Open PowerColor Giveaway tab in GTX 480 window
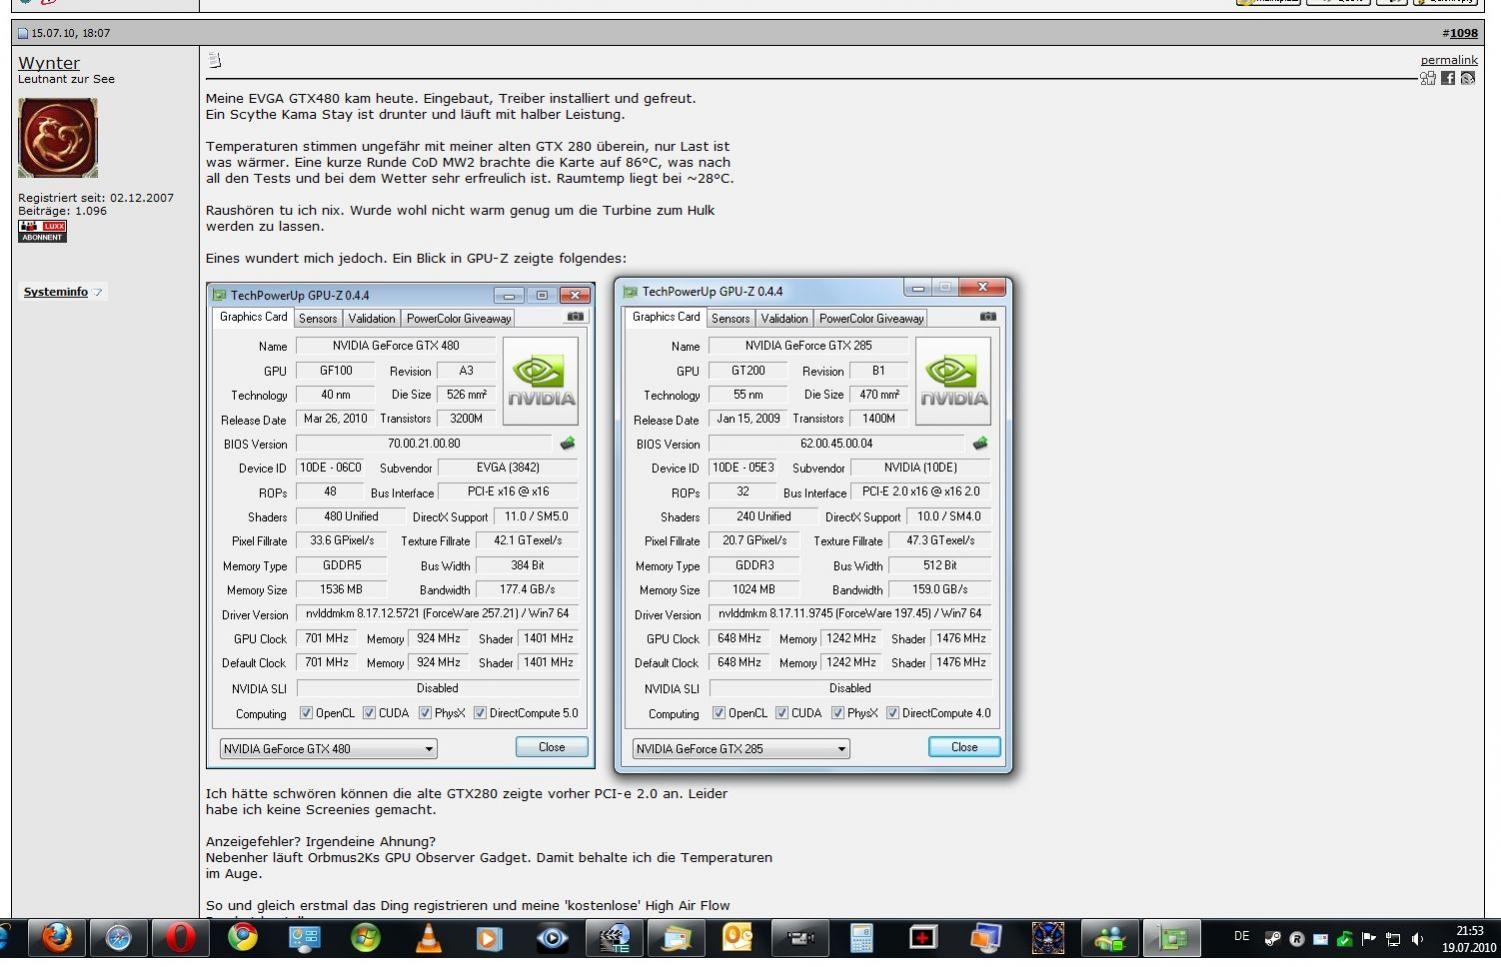This screenshot has width=1501, height=967. [459, 318]
